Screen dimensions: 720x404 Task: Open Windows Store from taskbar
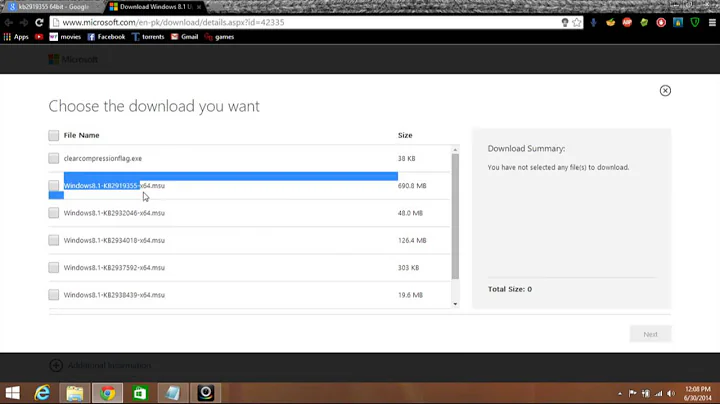click(140, 393)
